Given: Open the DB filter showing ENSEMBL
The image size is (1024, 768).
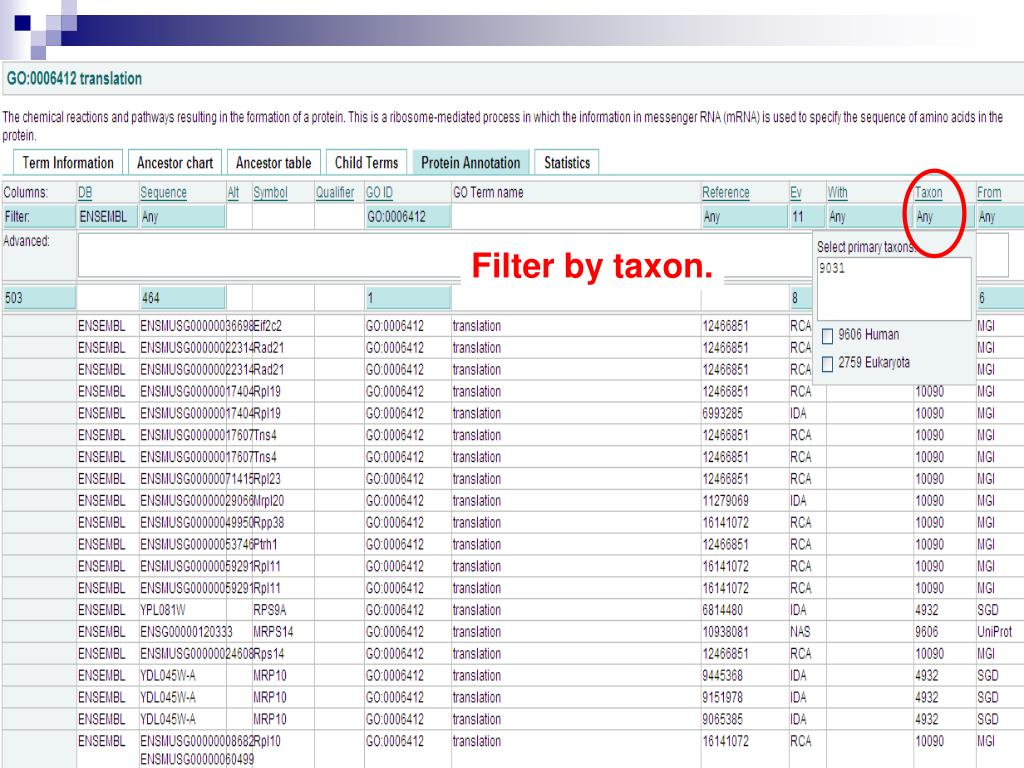Looking at the screenshot, I should click(107, 217).
